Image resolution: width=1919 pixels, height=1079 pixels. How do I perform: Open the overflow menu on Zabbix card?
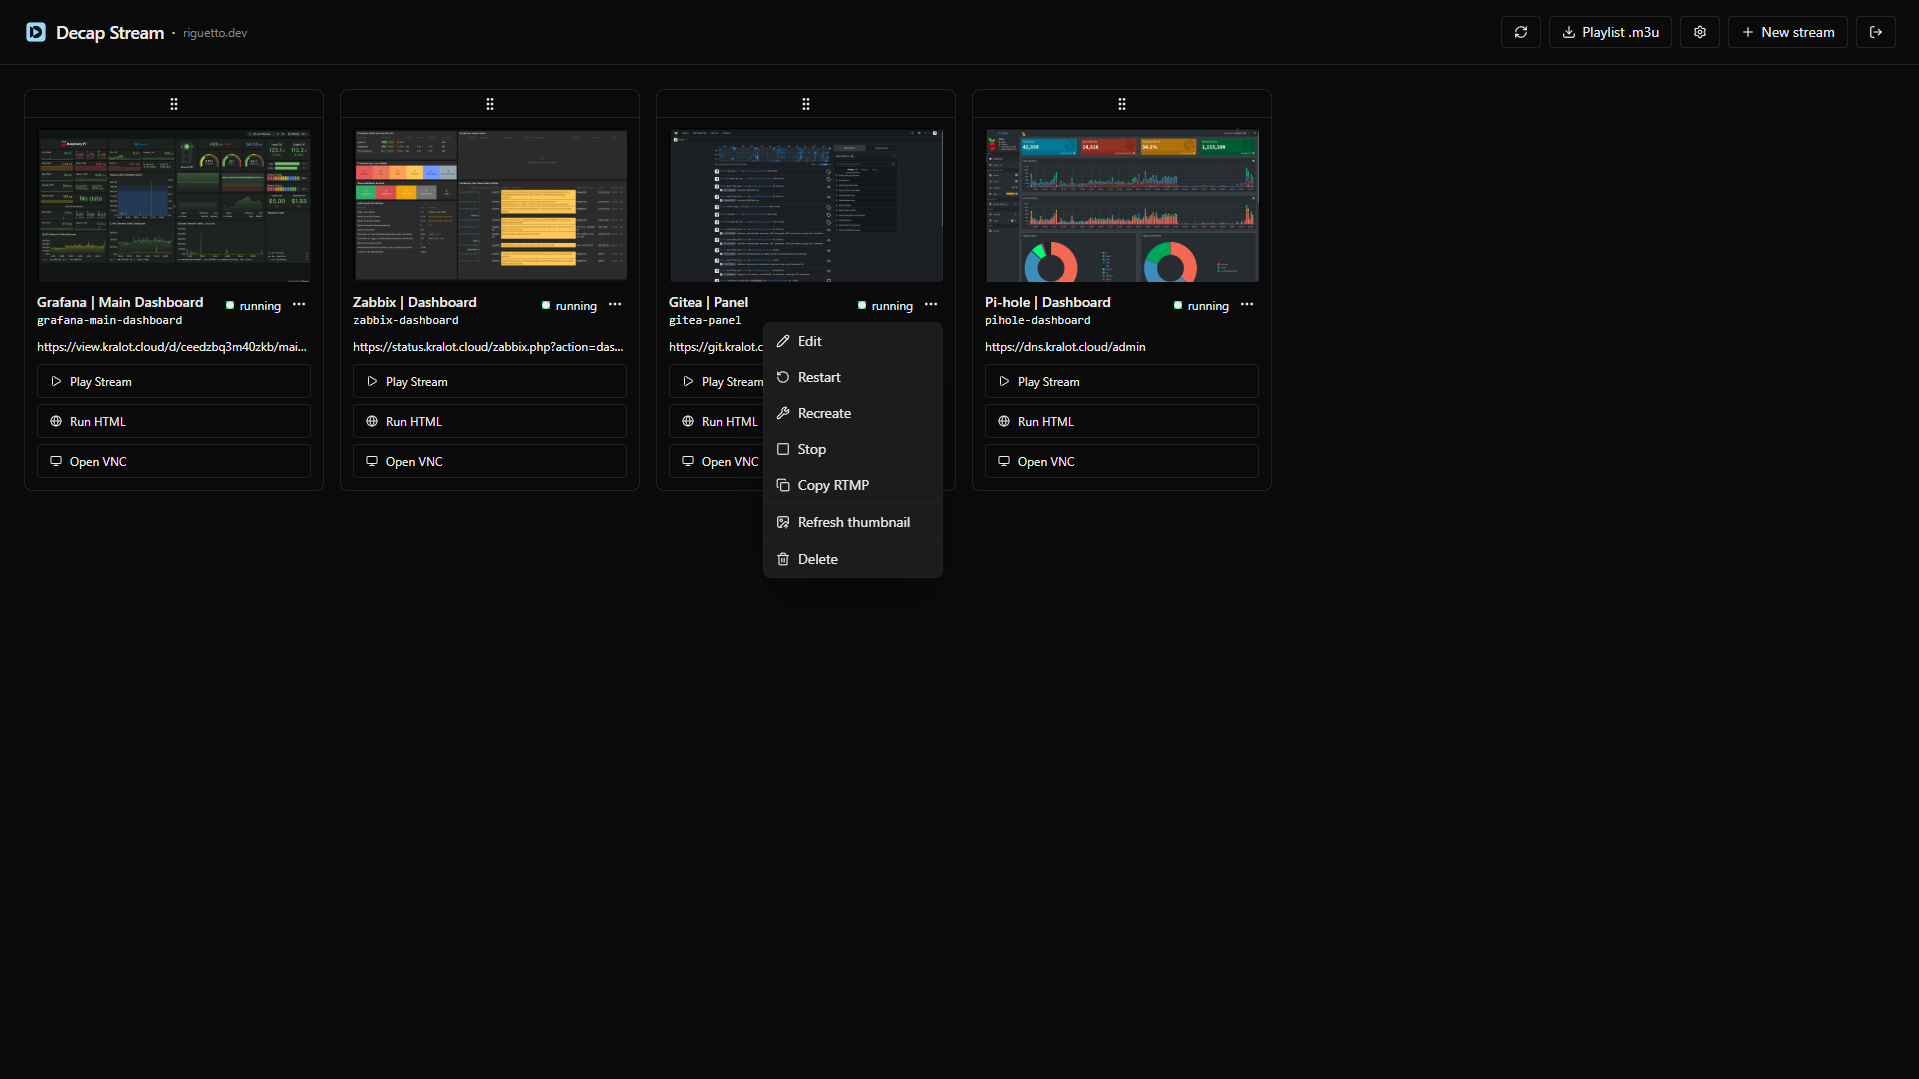(x=614, y=305)
